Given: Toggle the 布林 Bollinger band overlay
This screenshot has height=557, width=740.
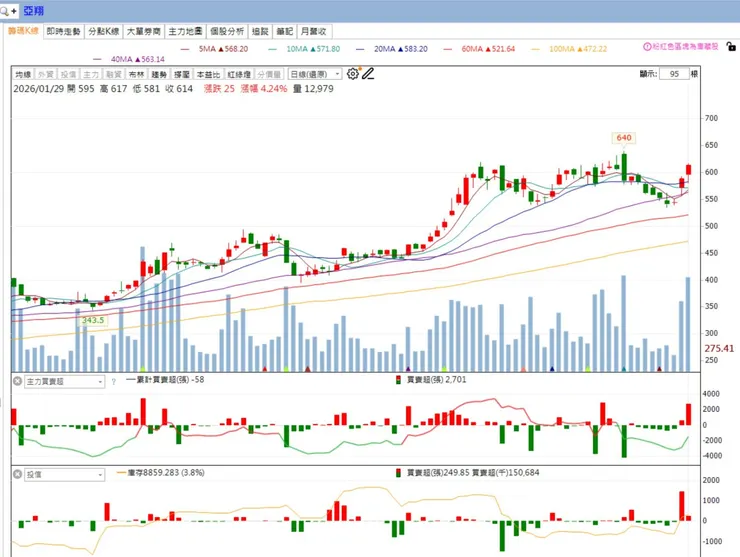Looking at the screenshot, I should (136, 75).
